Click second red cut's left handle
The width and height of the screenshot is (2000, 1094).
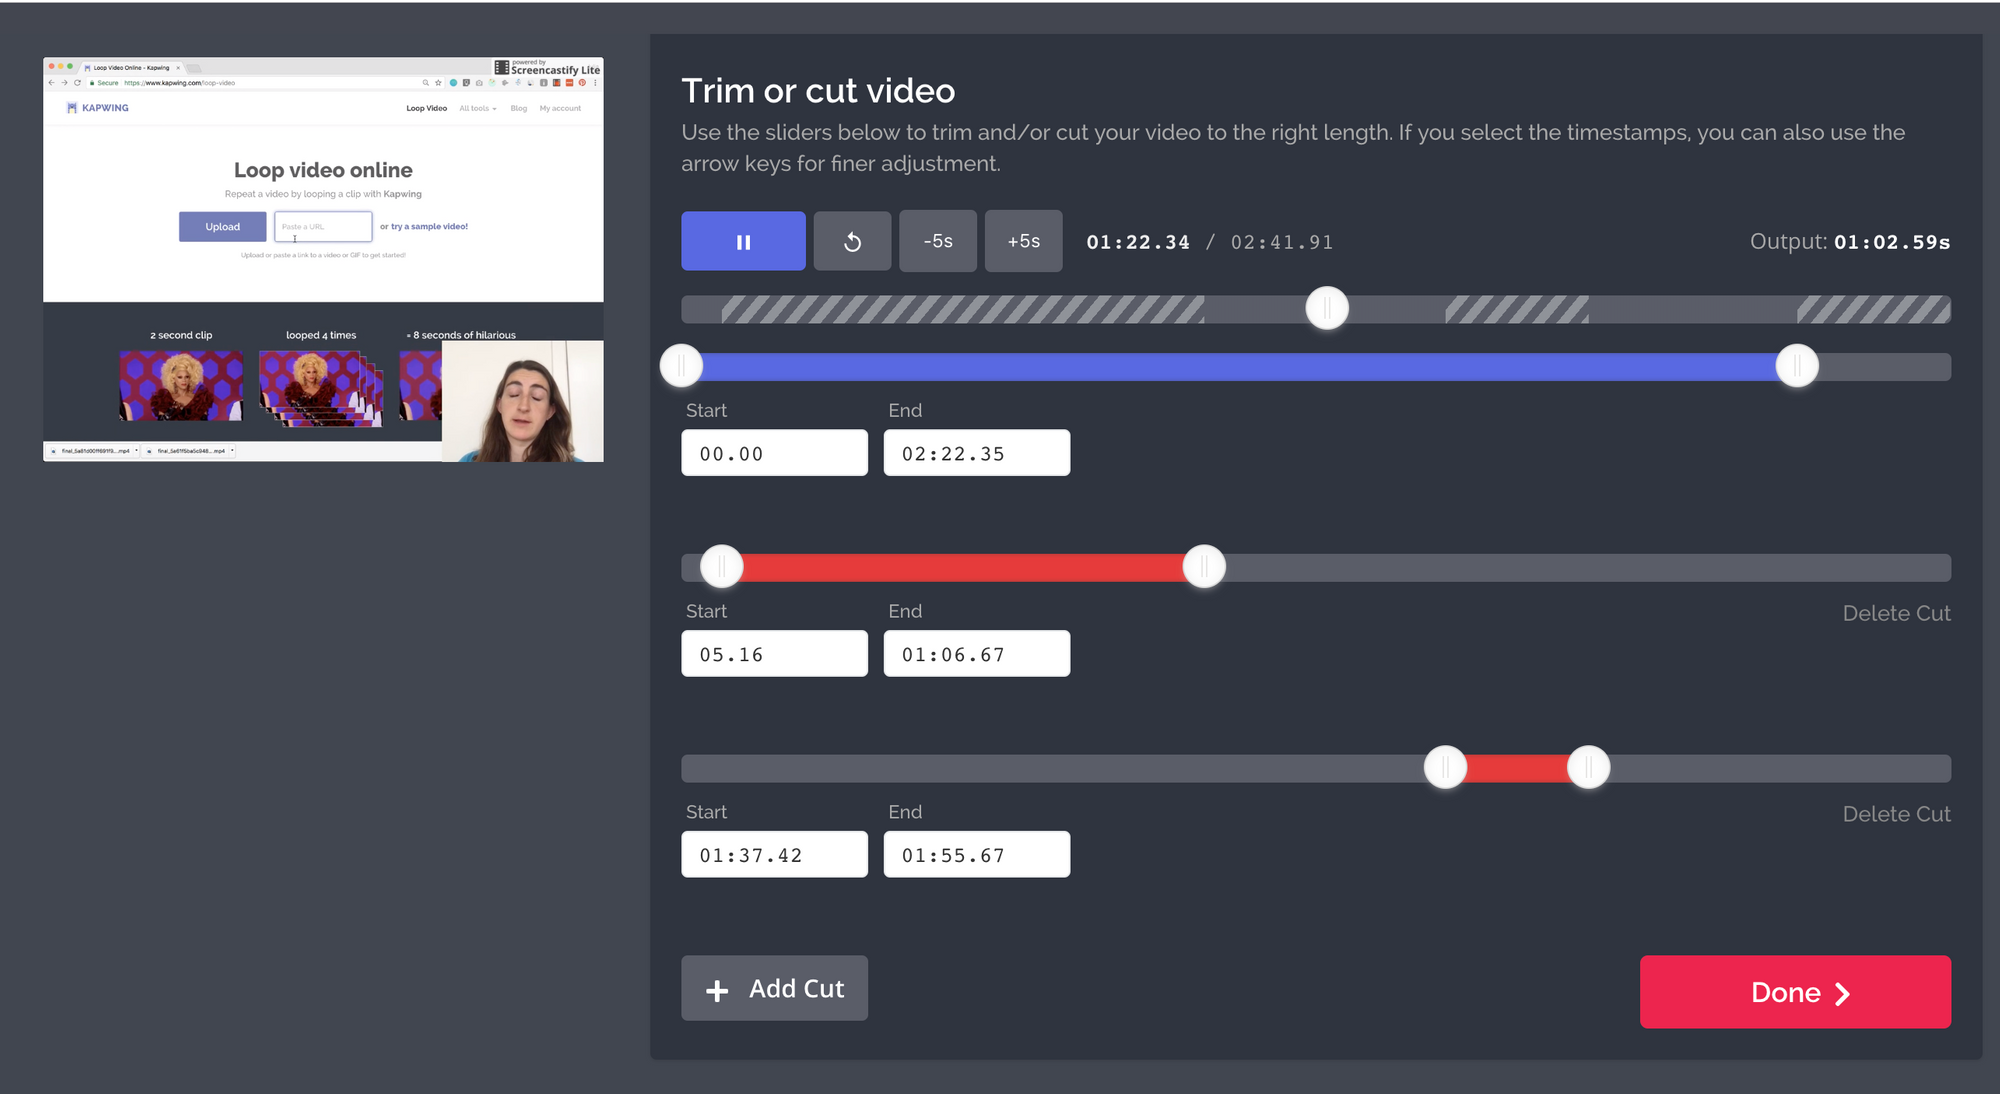1445,768
